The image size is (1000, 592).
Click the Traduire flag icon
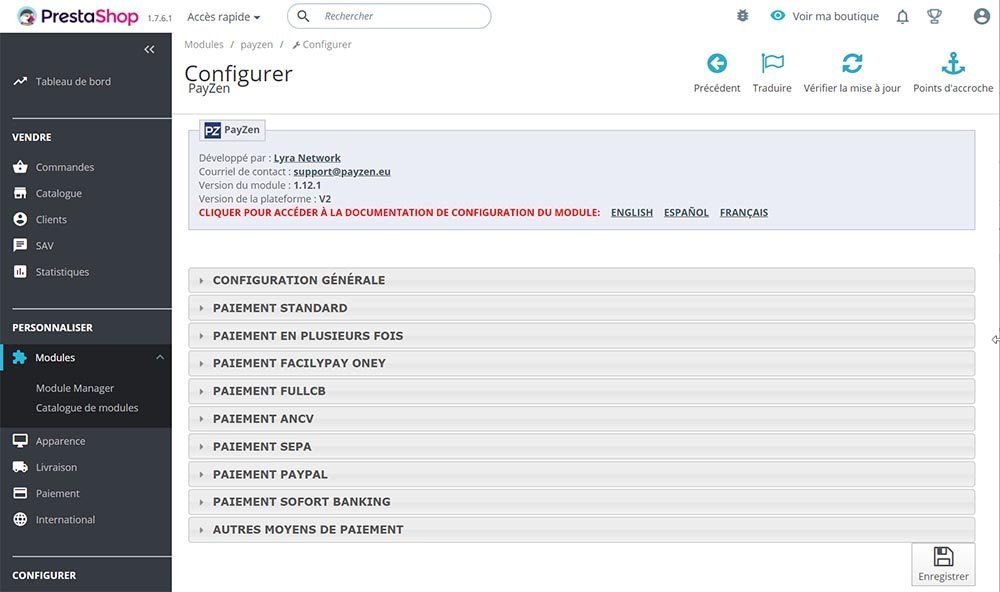(x=772, y=63)
